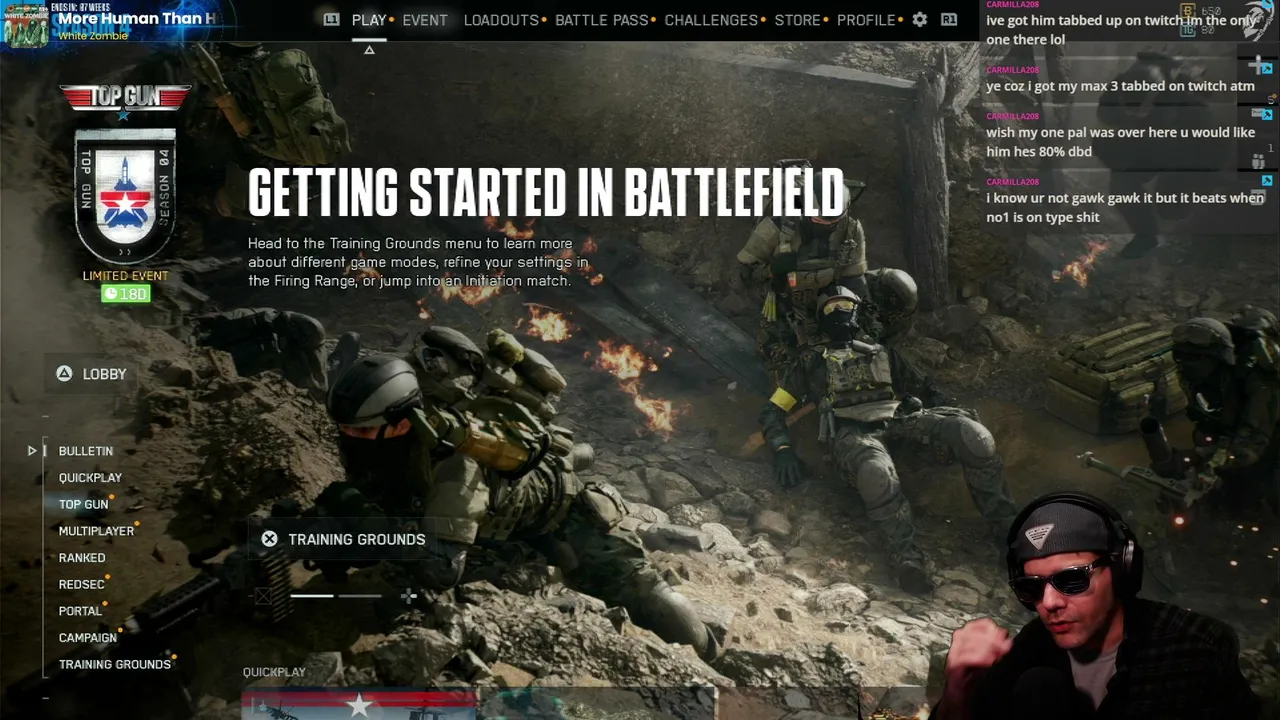Click the crossed-box icon before the page indicators

[x=263, y=596]
